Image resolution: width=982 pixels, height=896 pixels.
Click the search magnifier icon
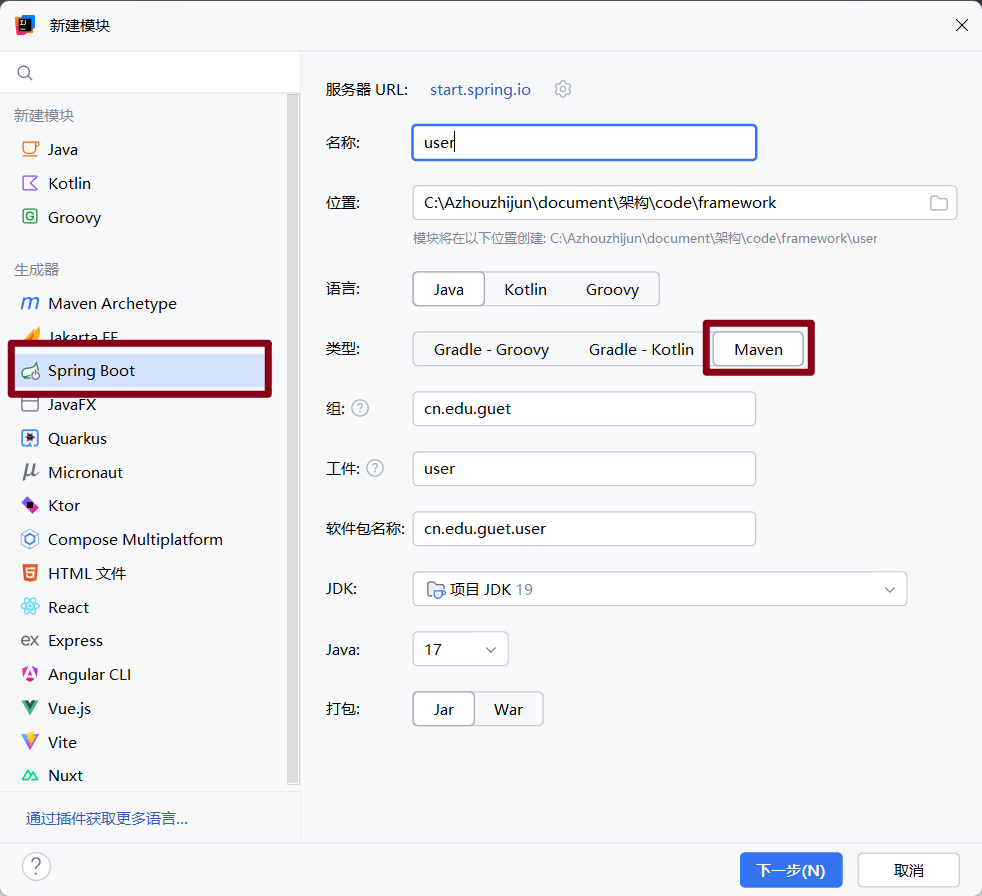click(x=25, y=73)
